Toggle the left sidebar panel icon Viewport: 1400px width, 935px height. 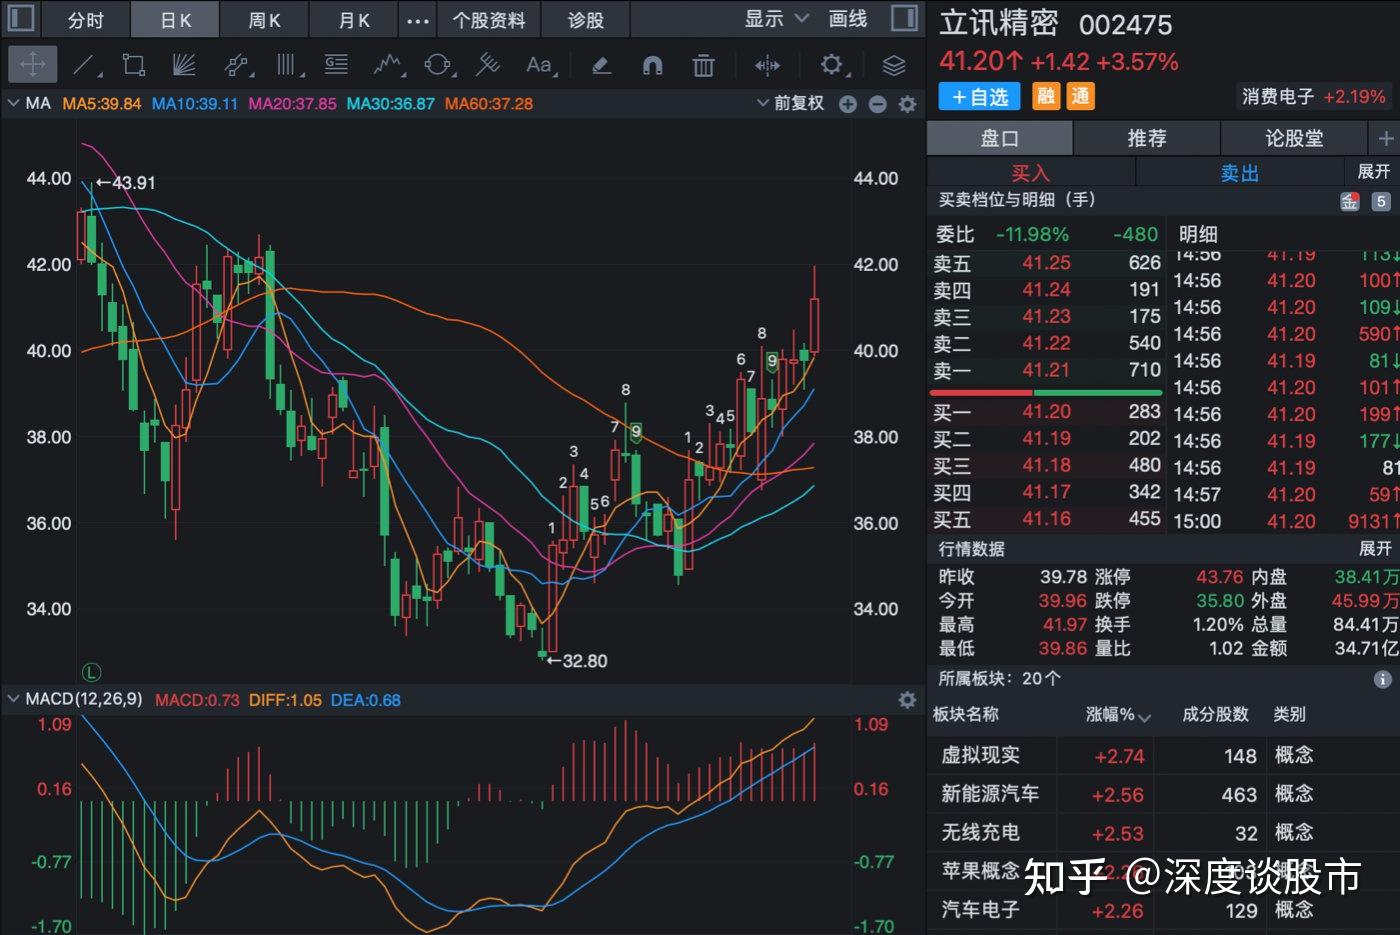(21, 18)
